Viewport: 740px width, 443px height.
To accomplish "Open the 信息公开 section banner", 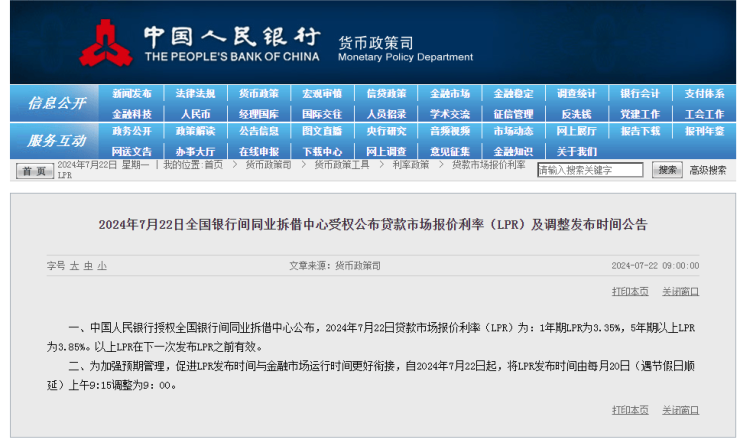I will click(56, 103).
